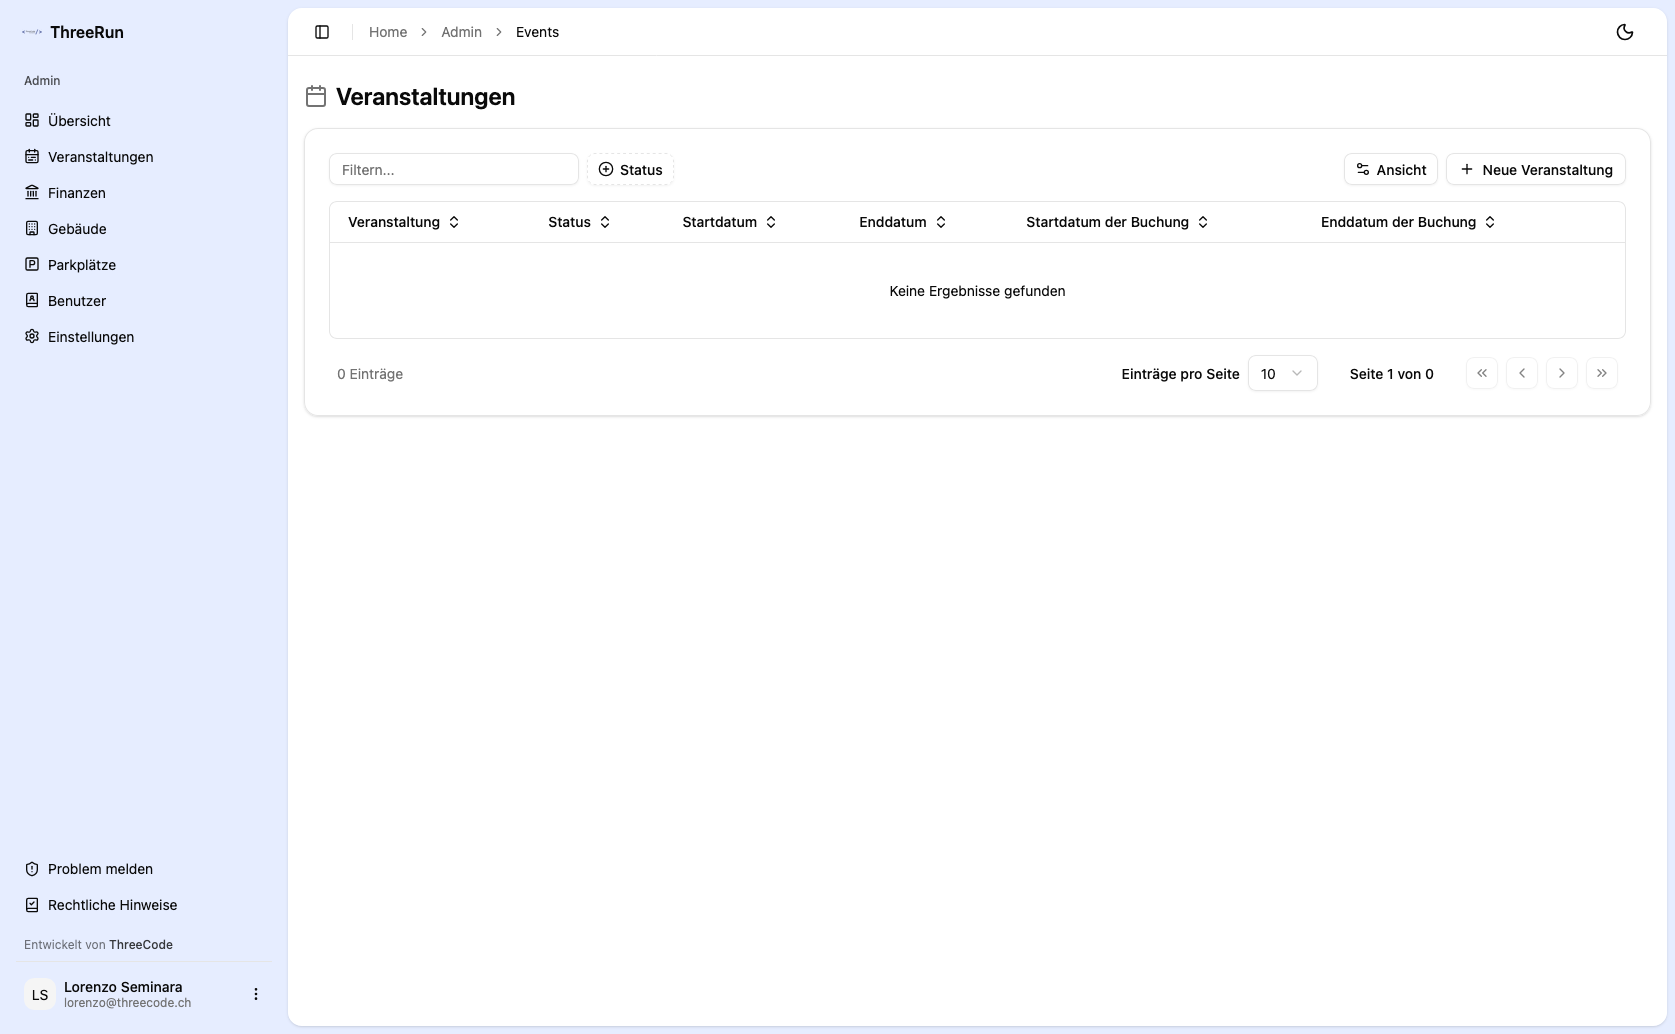Open user menu three-dot icon
This screenshot has height=1034, width=1675.
[x=256, y=994]
